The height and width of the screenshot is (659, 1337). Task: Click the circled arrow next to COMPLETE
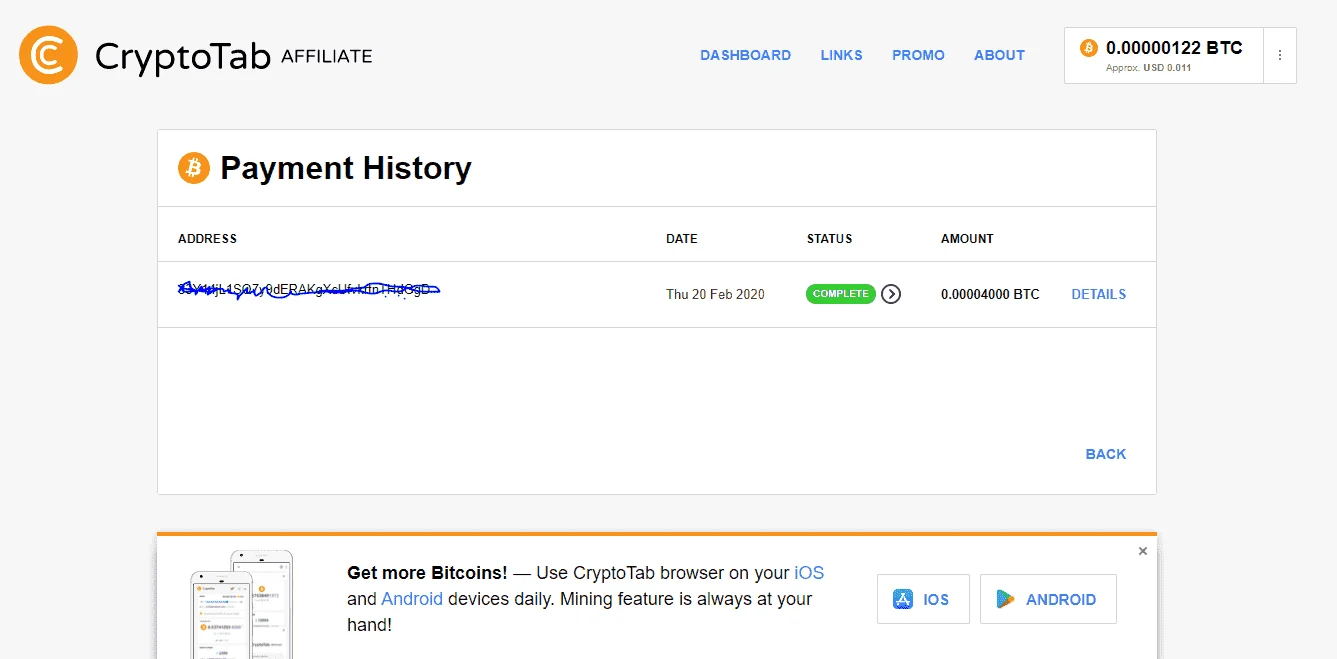click(x=891, y=294)
